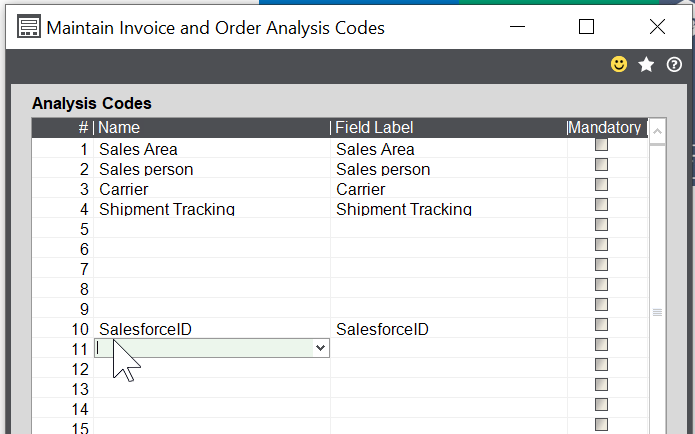Click the vertical scrollbar thumb grip
The image size is (695, 434).
657,312
